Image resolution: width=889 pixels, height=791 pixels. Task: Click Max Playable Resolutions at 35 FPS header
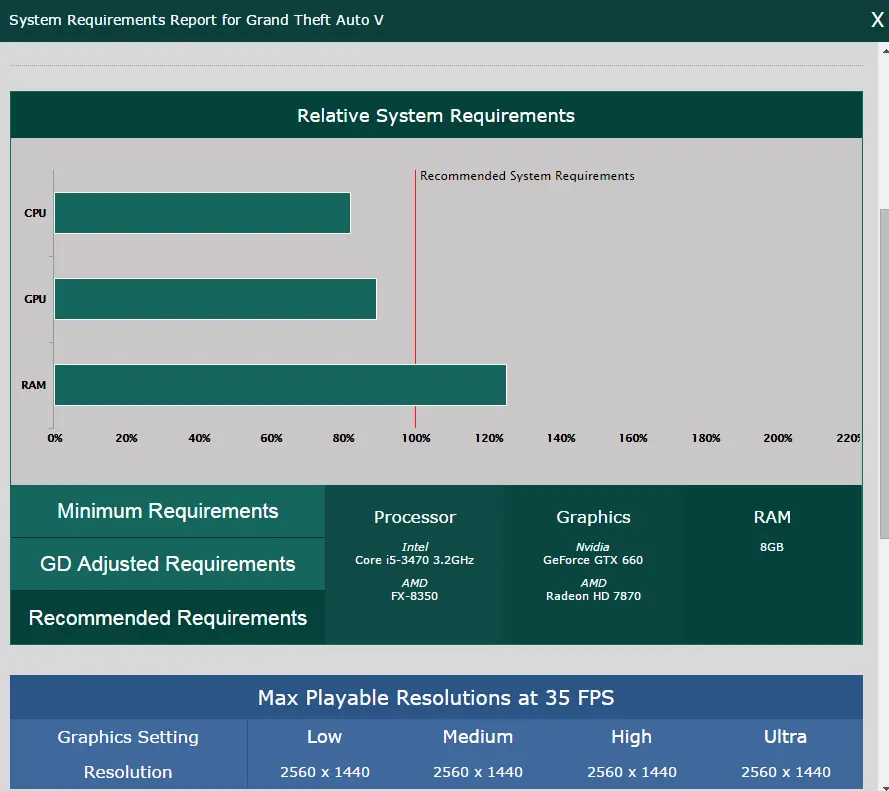click(436, 697)
